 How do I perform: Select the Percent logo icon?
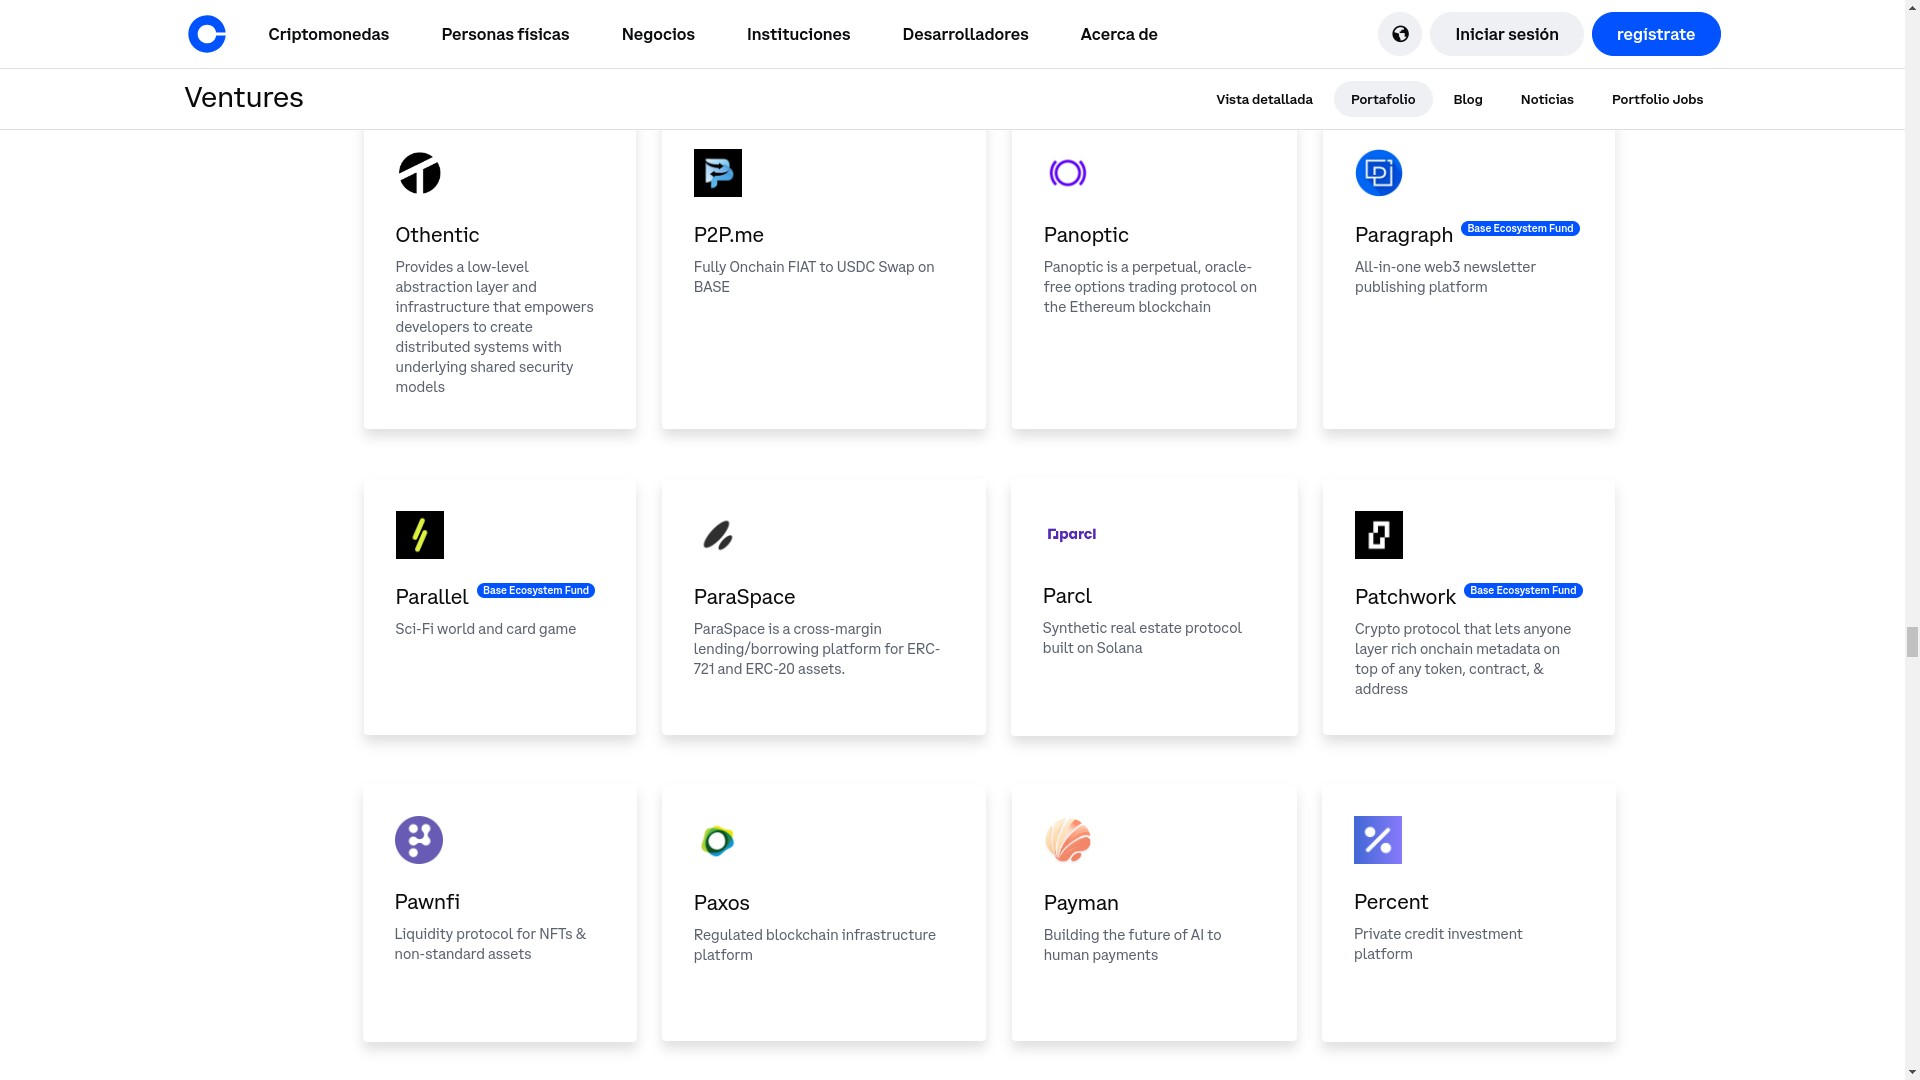coord(1379,840)
